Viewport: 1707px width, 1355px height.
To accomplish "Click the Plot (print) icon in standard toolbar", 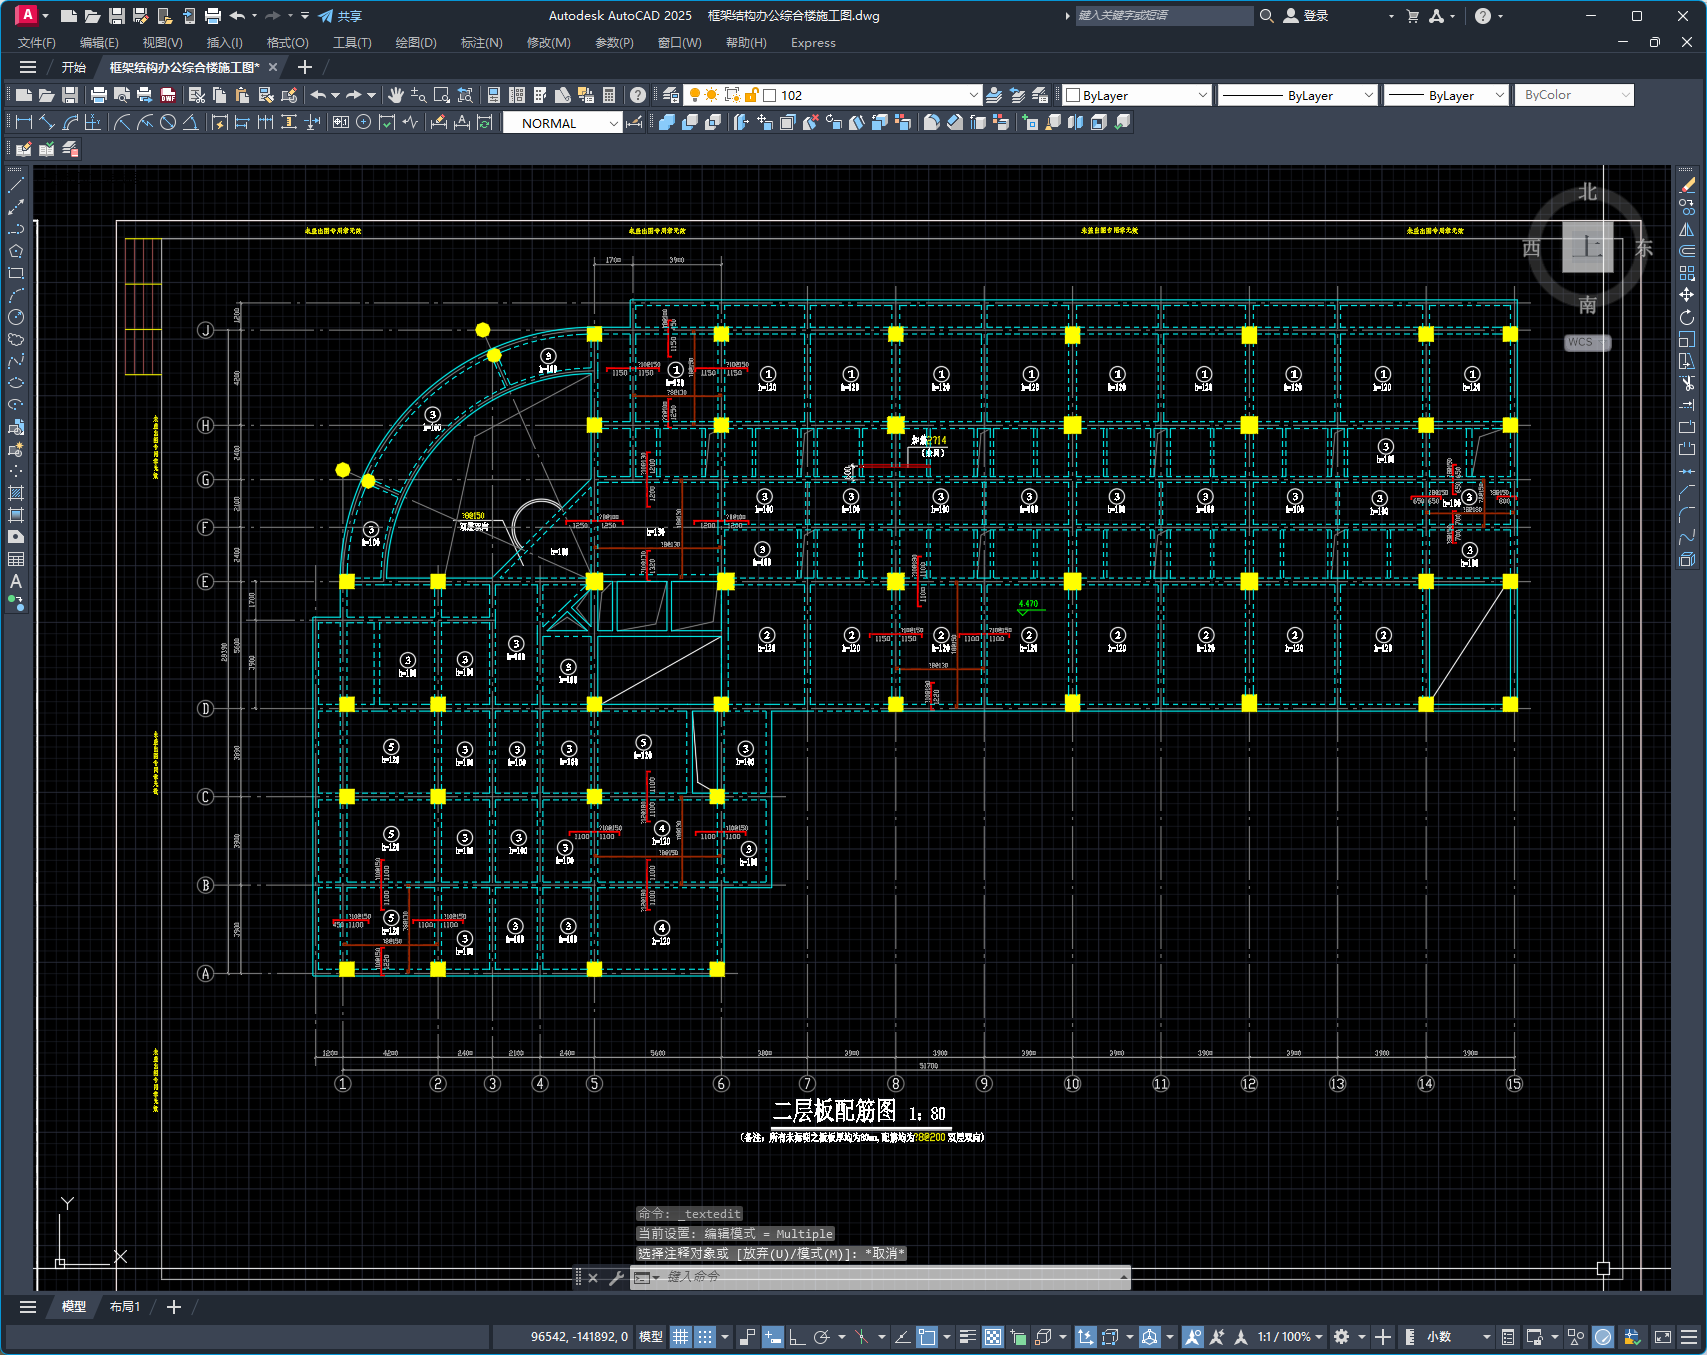I will [98, 95].
